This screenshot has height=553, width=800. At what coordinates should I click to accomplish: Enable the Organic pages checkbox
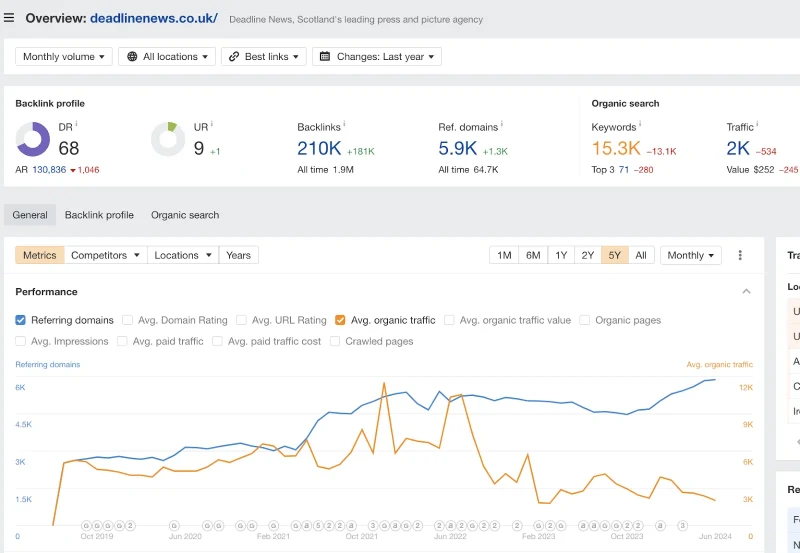click(585, 320)
